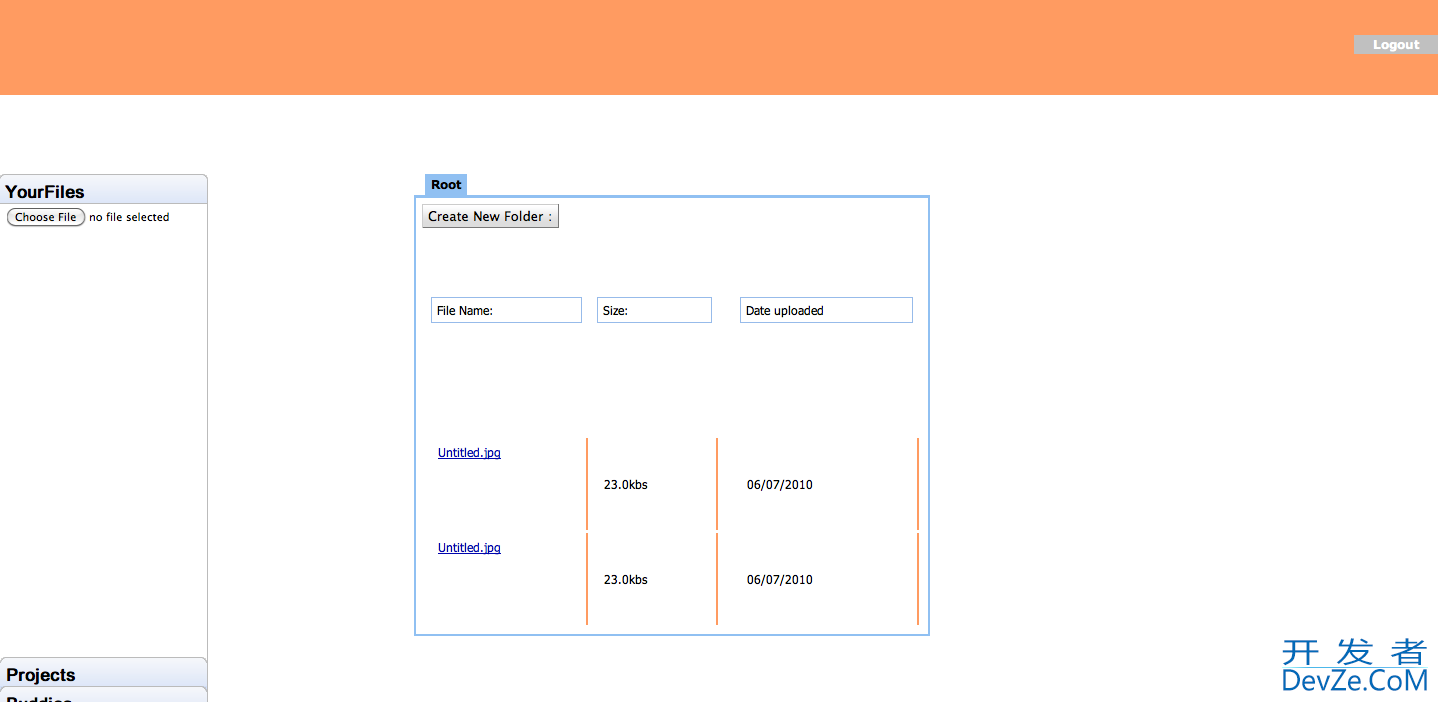Viewport: 1438px width, 702px height.
Task: Click 06/07/2010 date in second file row
Action: pyautogui.click(x=780, y=580)
